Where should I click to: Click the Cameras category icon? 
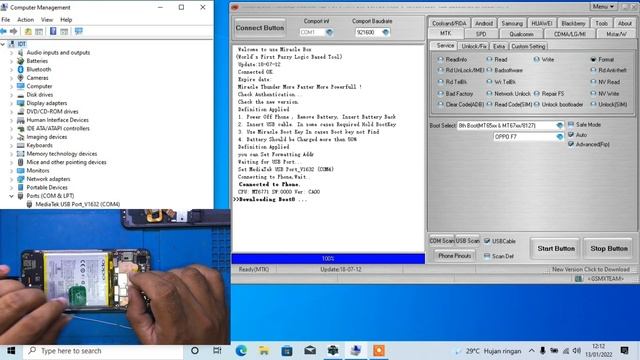20,78
